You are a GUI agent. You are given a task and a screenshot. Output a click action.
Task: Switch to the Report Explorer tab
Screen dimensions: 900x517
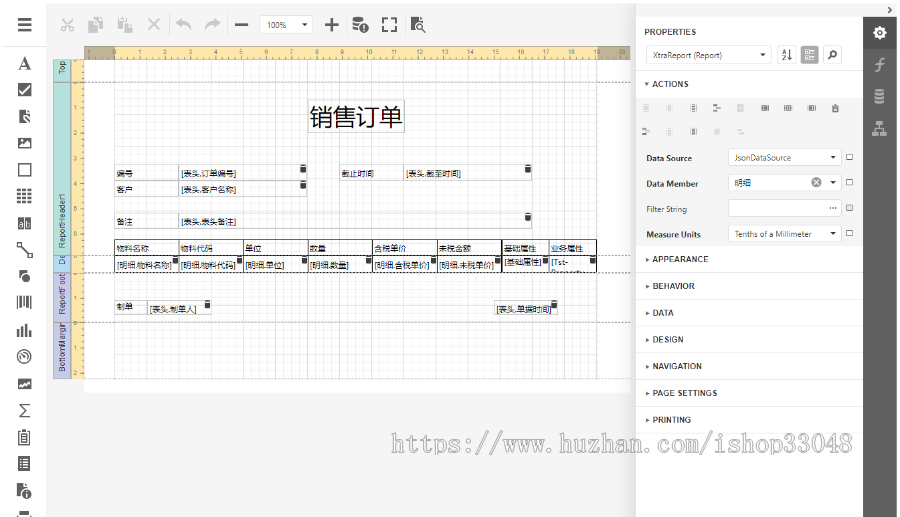point(879,127)
